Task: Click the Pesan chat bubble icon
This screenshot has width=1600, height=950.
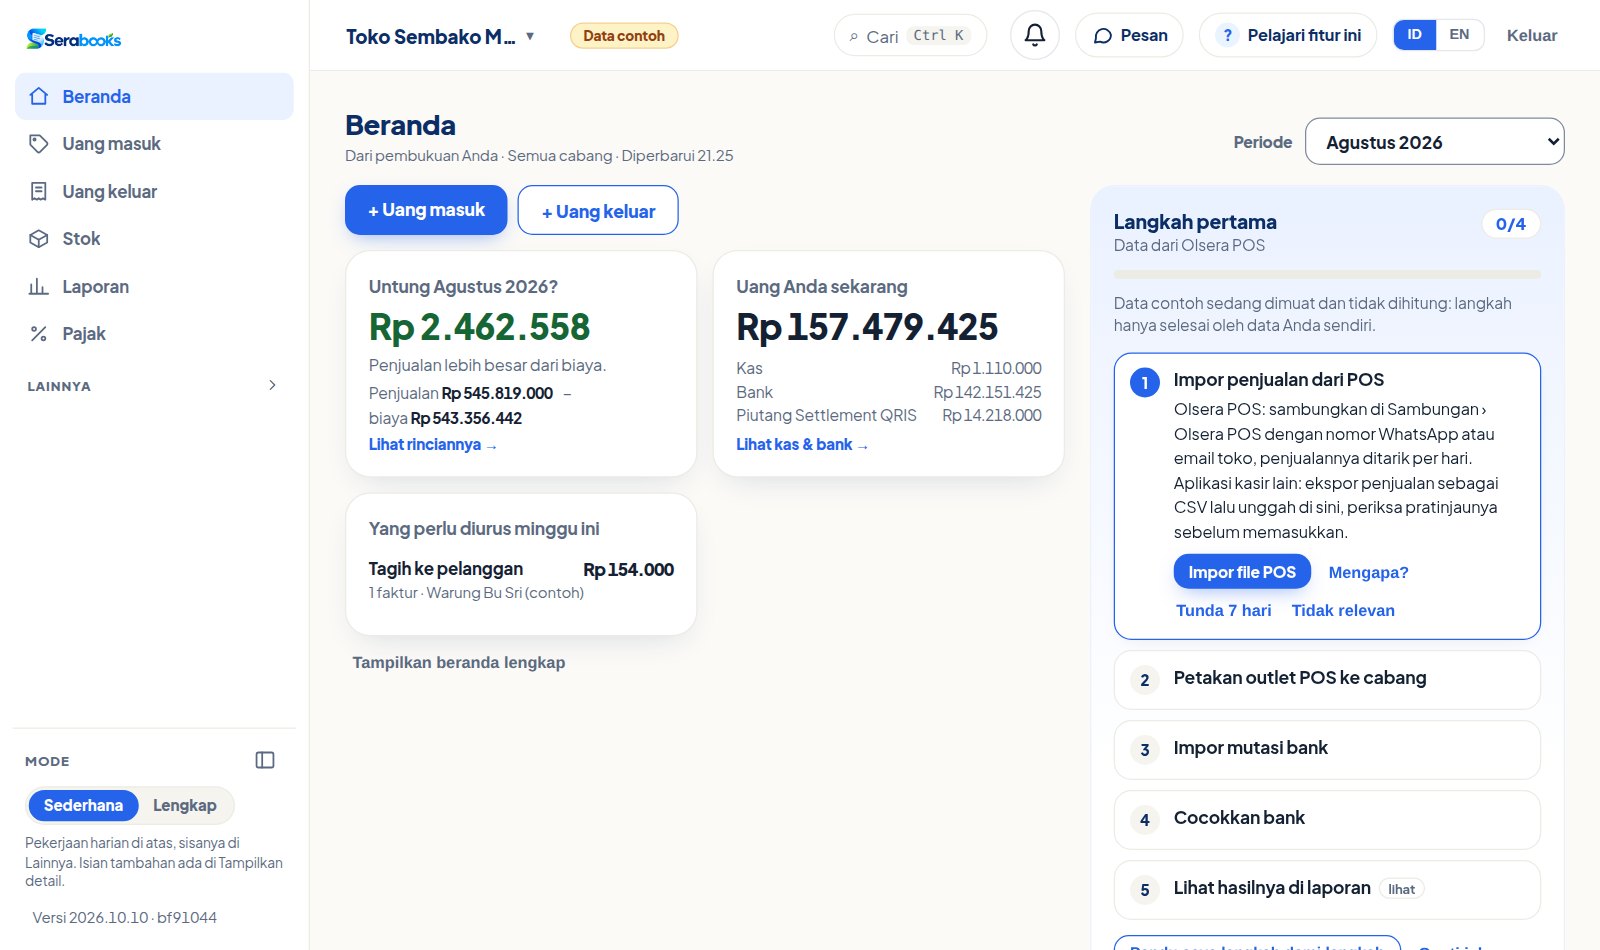Action: coord(1103,36)
